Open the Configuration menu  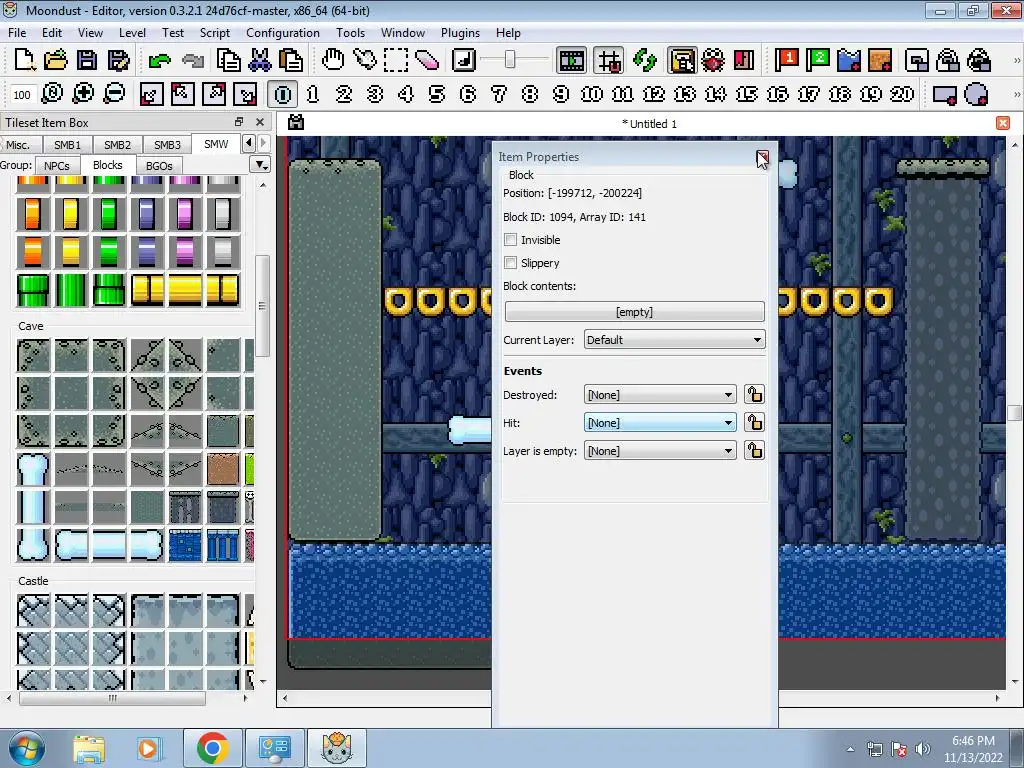pyautogui.click(x=283, y=33)
